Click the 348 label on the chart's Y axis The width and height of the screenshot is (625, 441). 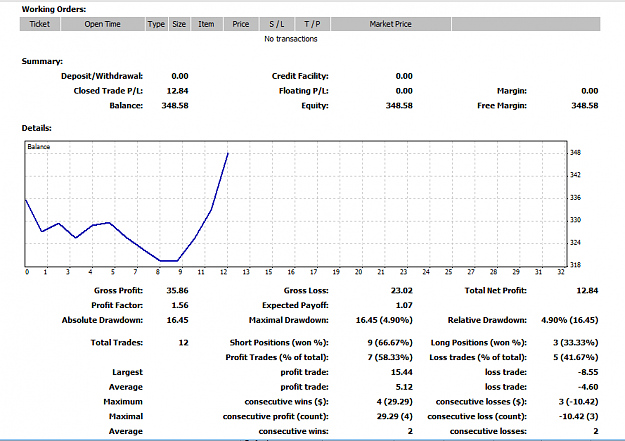[575, 152]
